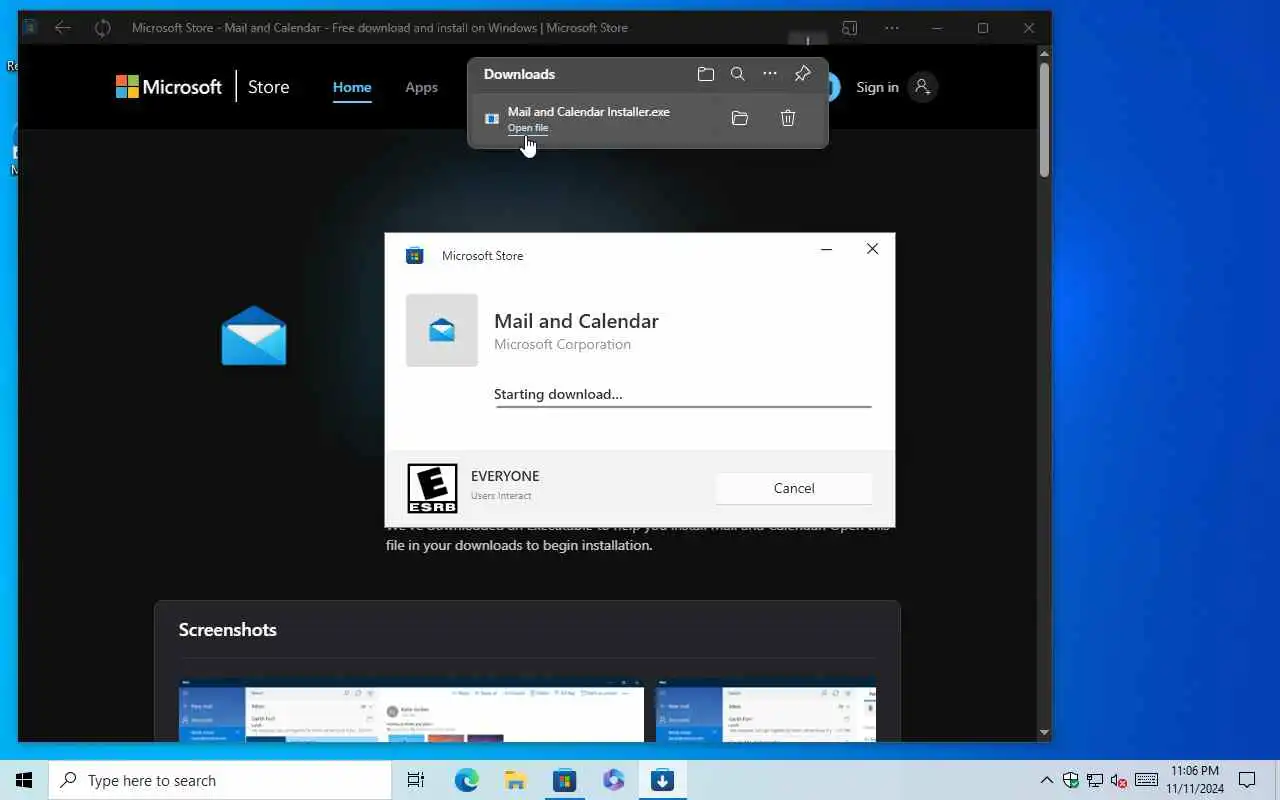Launch Microsoft Edge from the taskbar
Screen dimensions: 1280x800
(x=467, y=780)
